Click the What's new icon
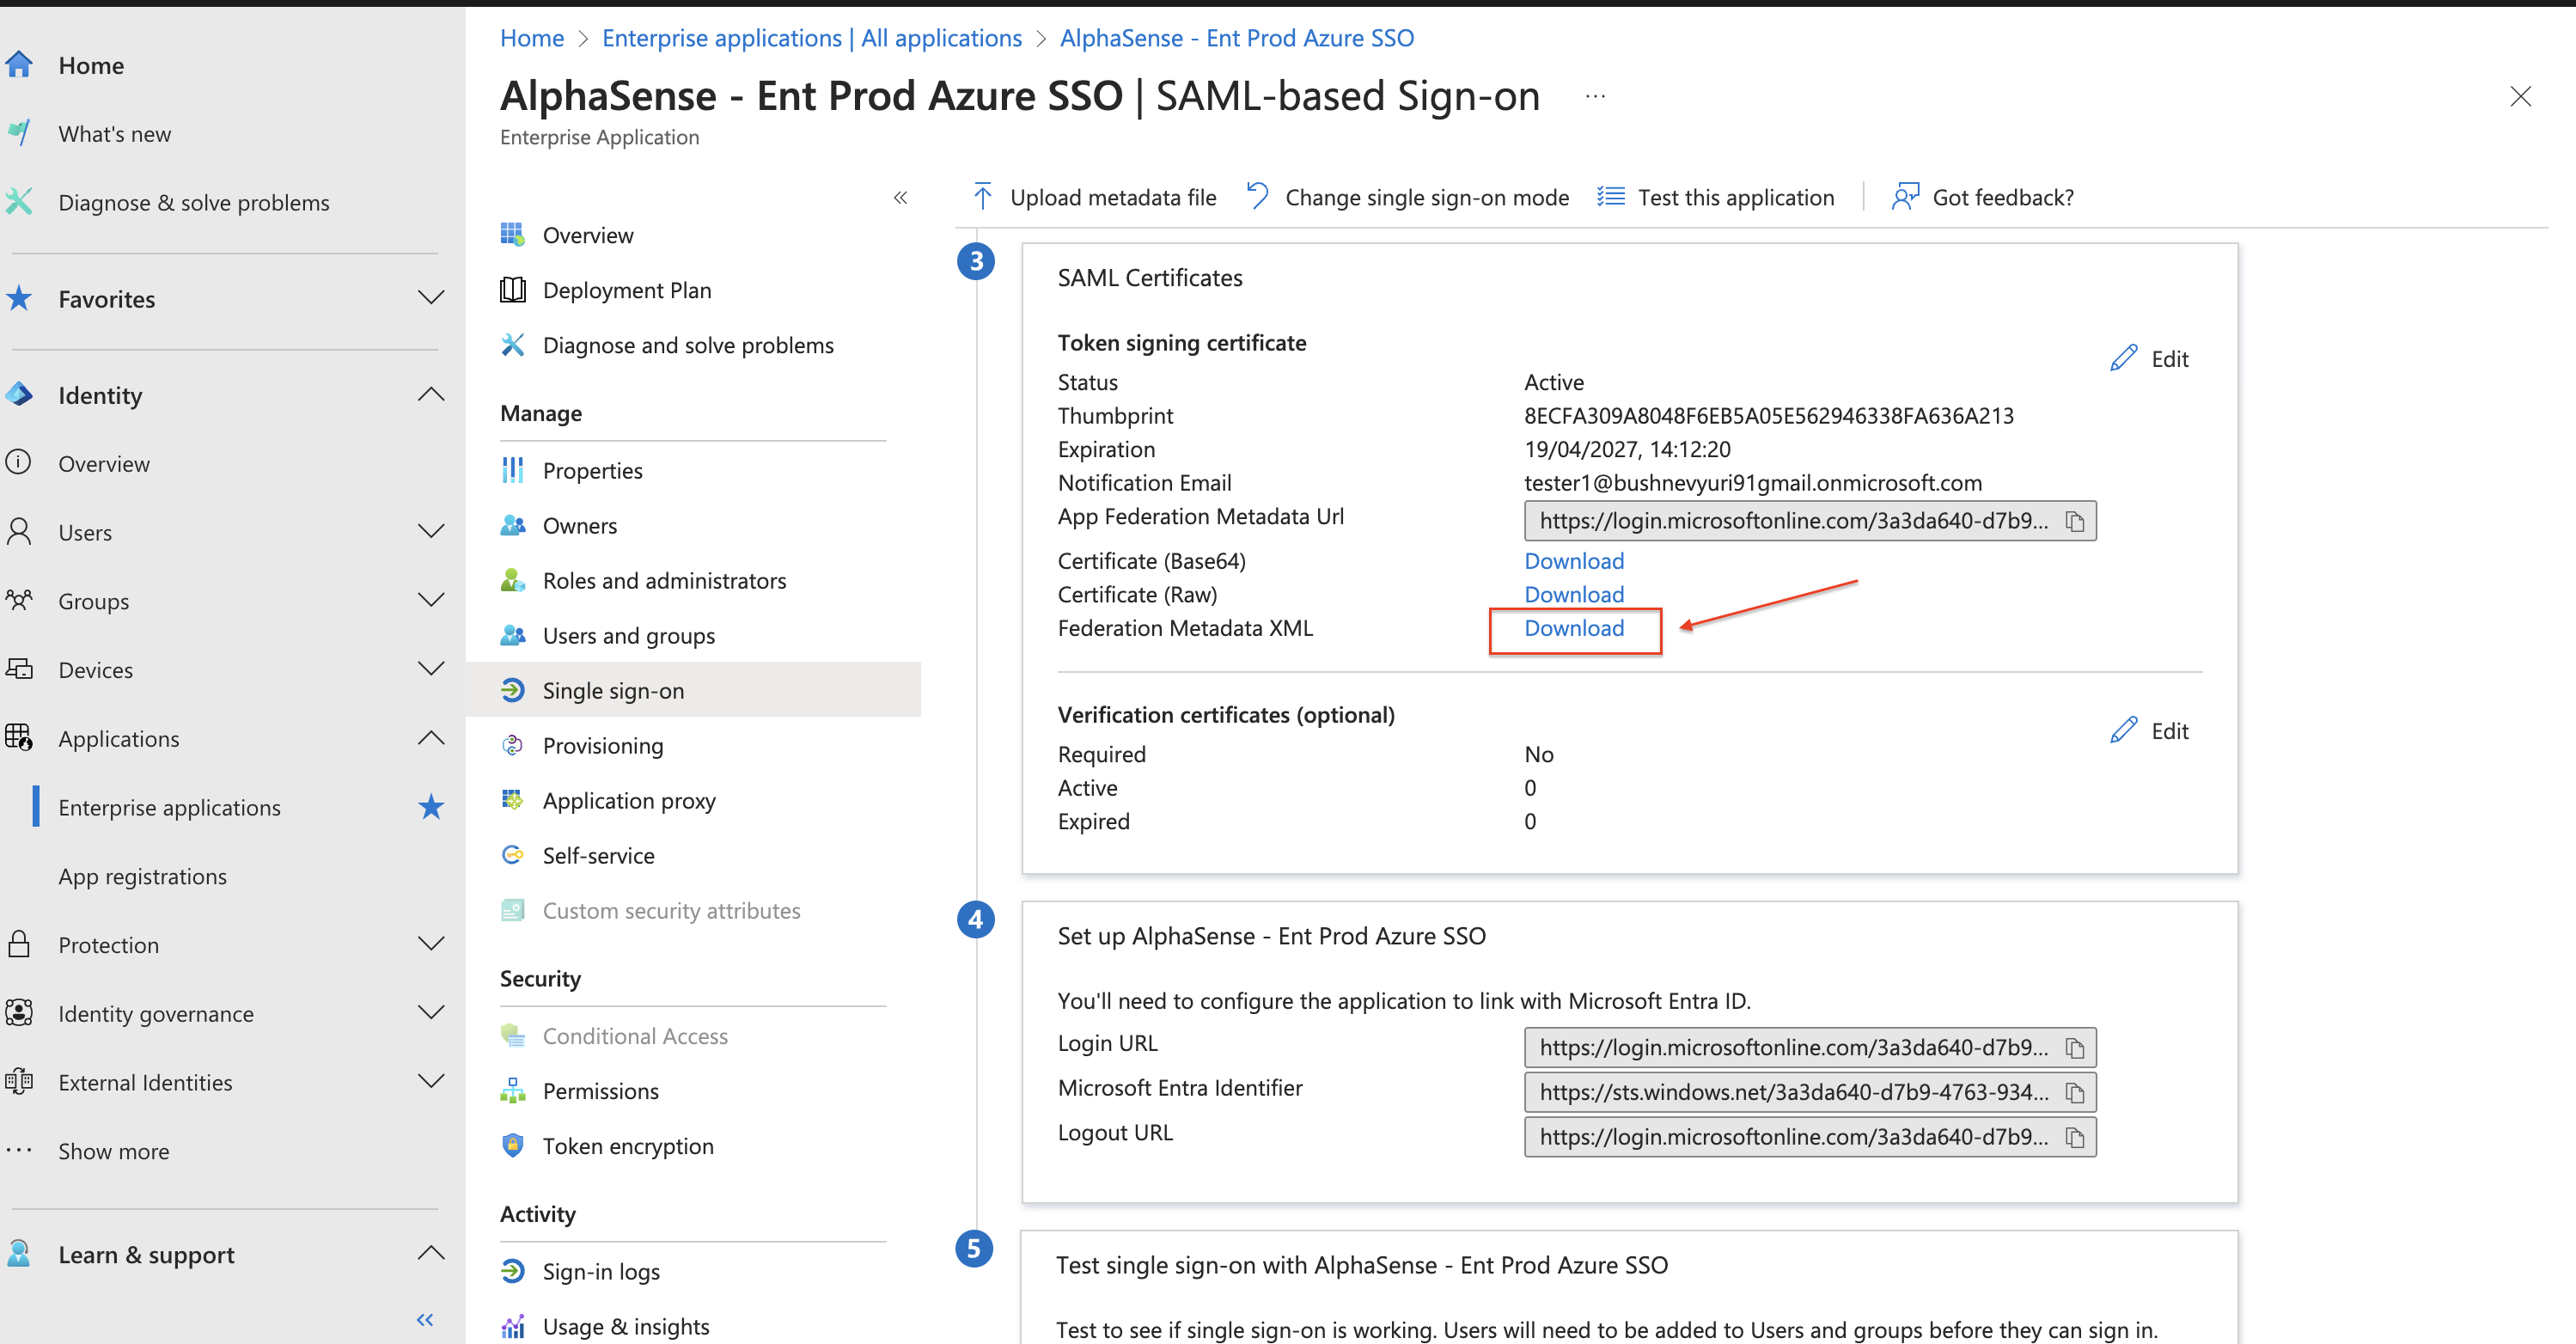Screen dimensions: 2576x1344 coord(18,133)
